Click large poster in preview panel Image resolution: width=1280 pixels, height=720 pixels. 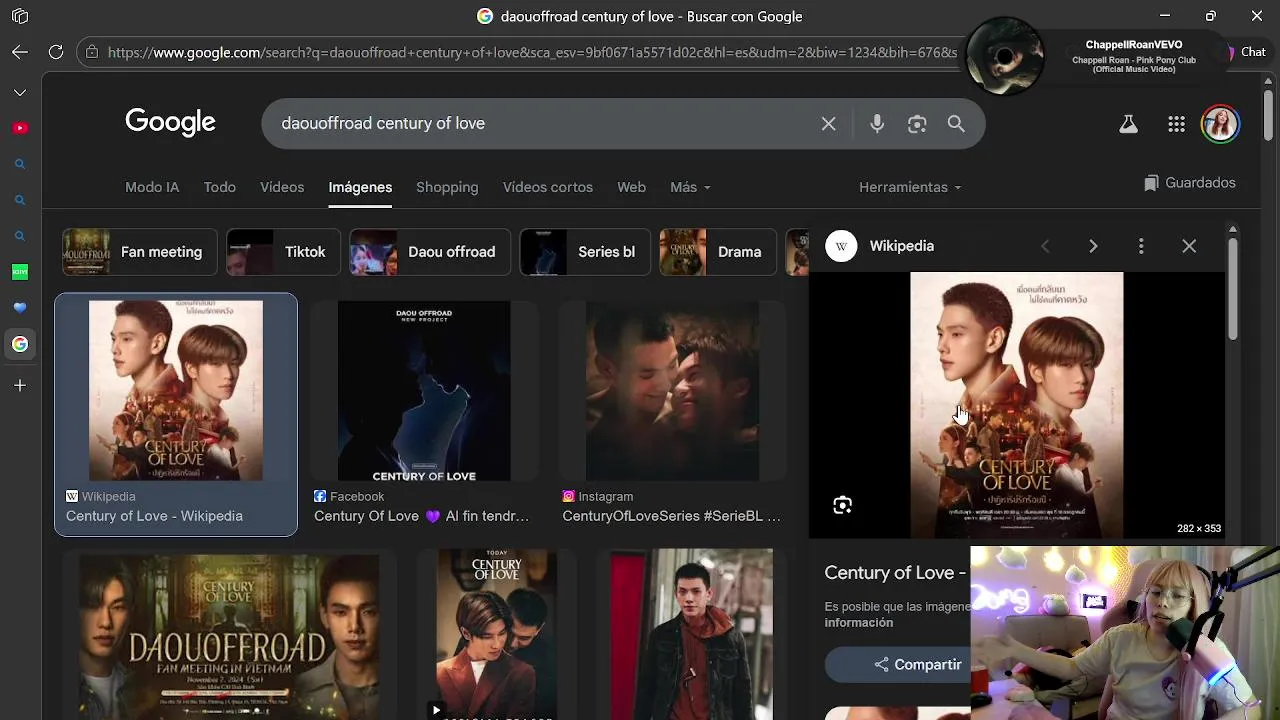(1016, 405)
